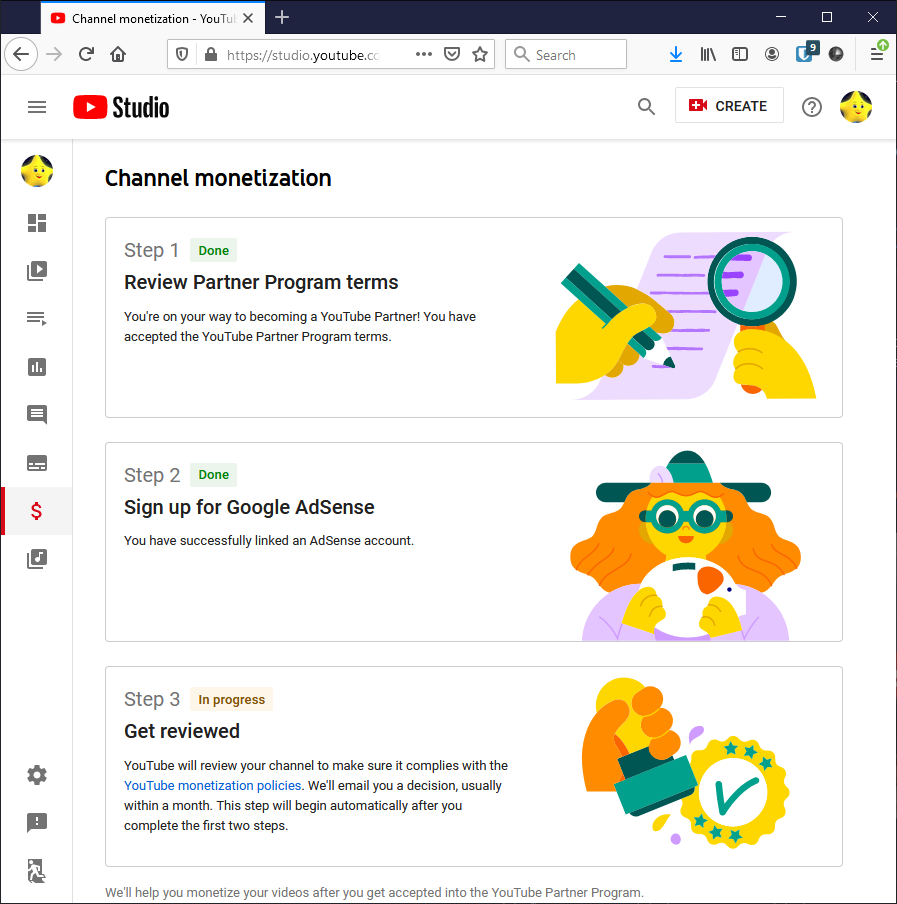The height and width of the screenshot is (904, 897).
Task: Click the Channel monetization page title
Action: click(218, 178)
